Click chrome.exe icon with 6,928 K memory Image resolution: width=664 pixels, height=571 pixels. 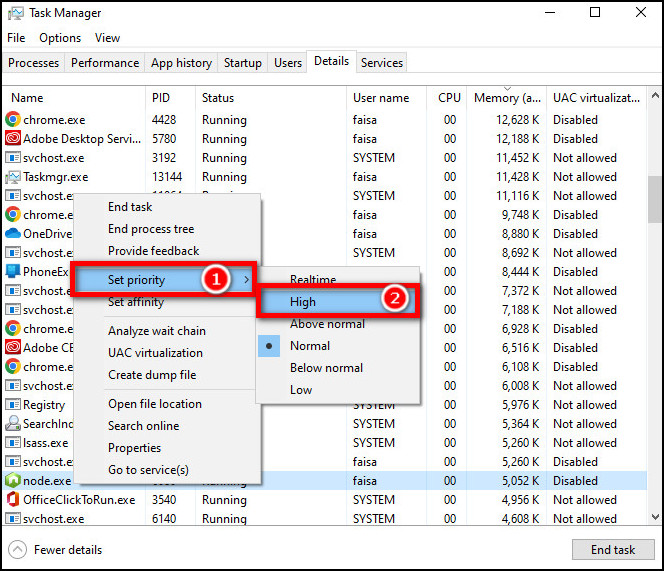point(13,328)
